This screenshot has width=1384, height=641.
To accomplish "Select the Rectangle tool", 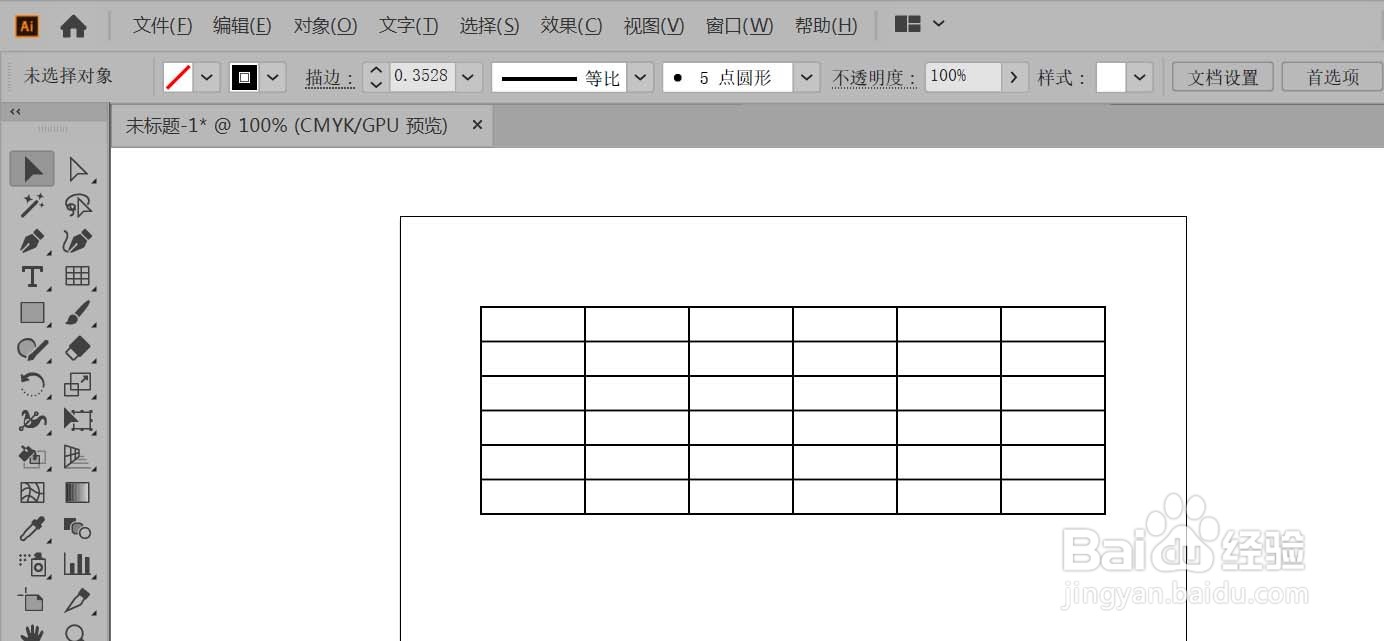I will pos(32,313).
